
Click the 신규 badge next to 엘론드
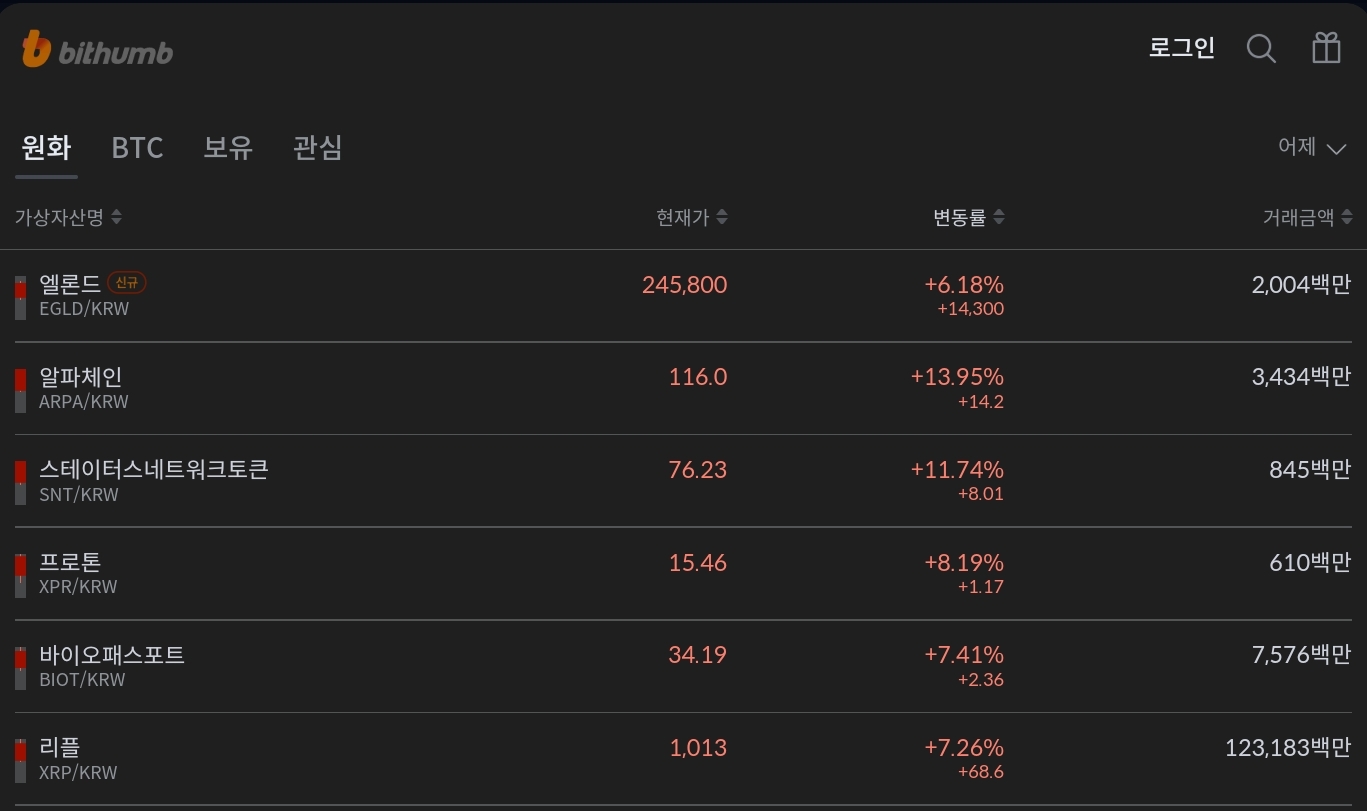click(127, 282)
